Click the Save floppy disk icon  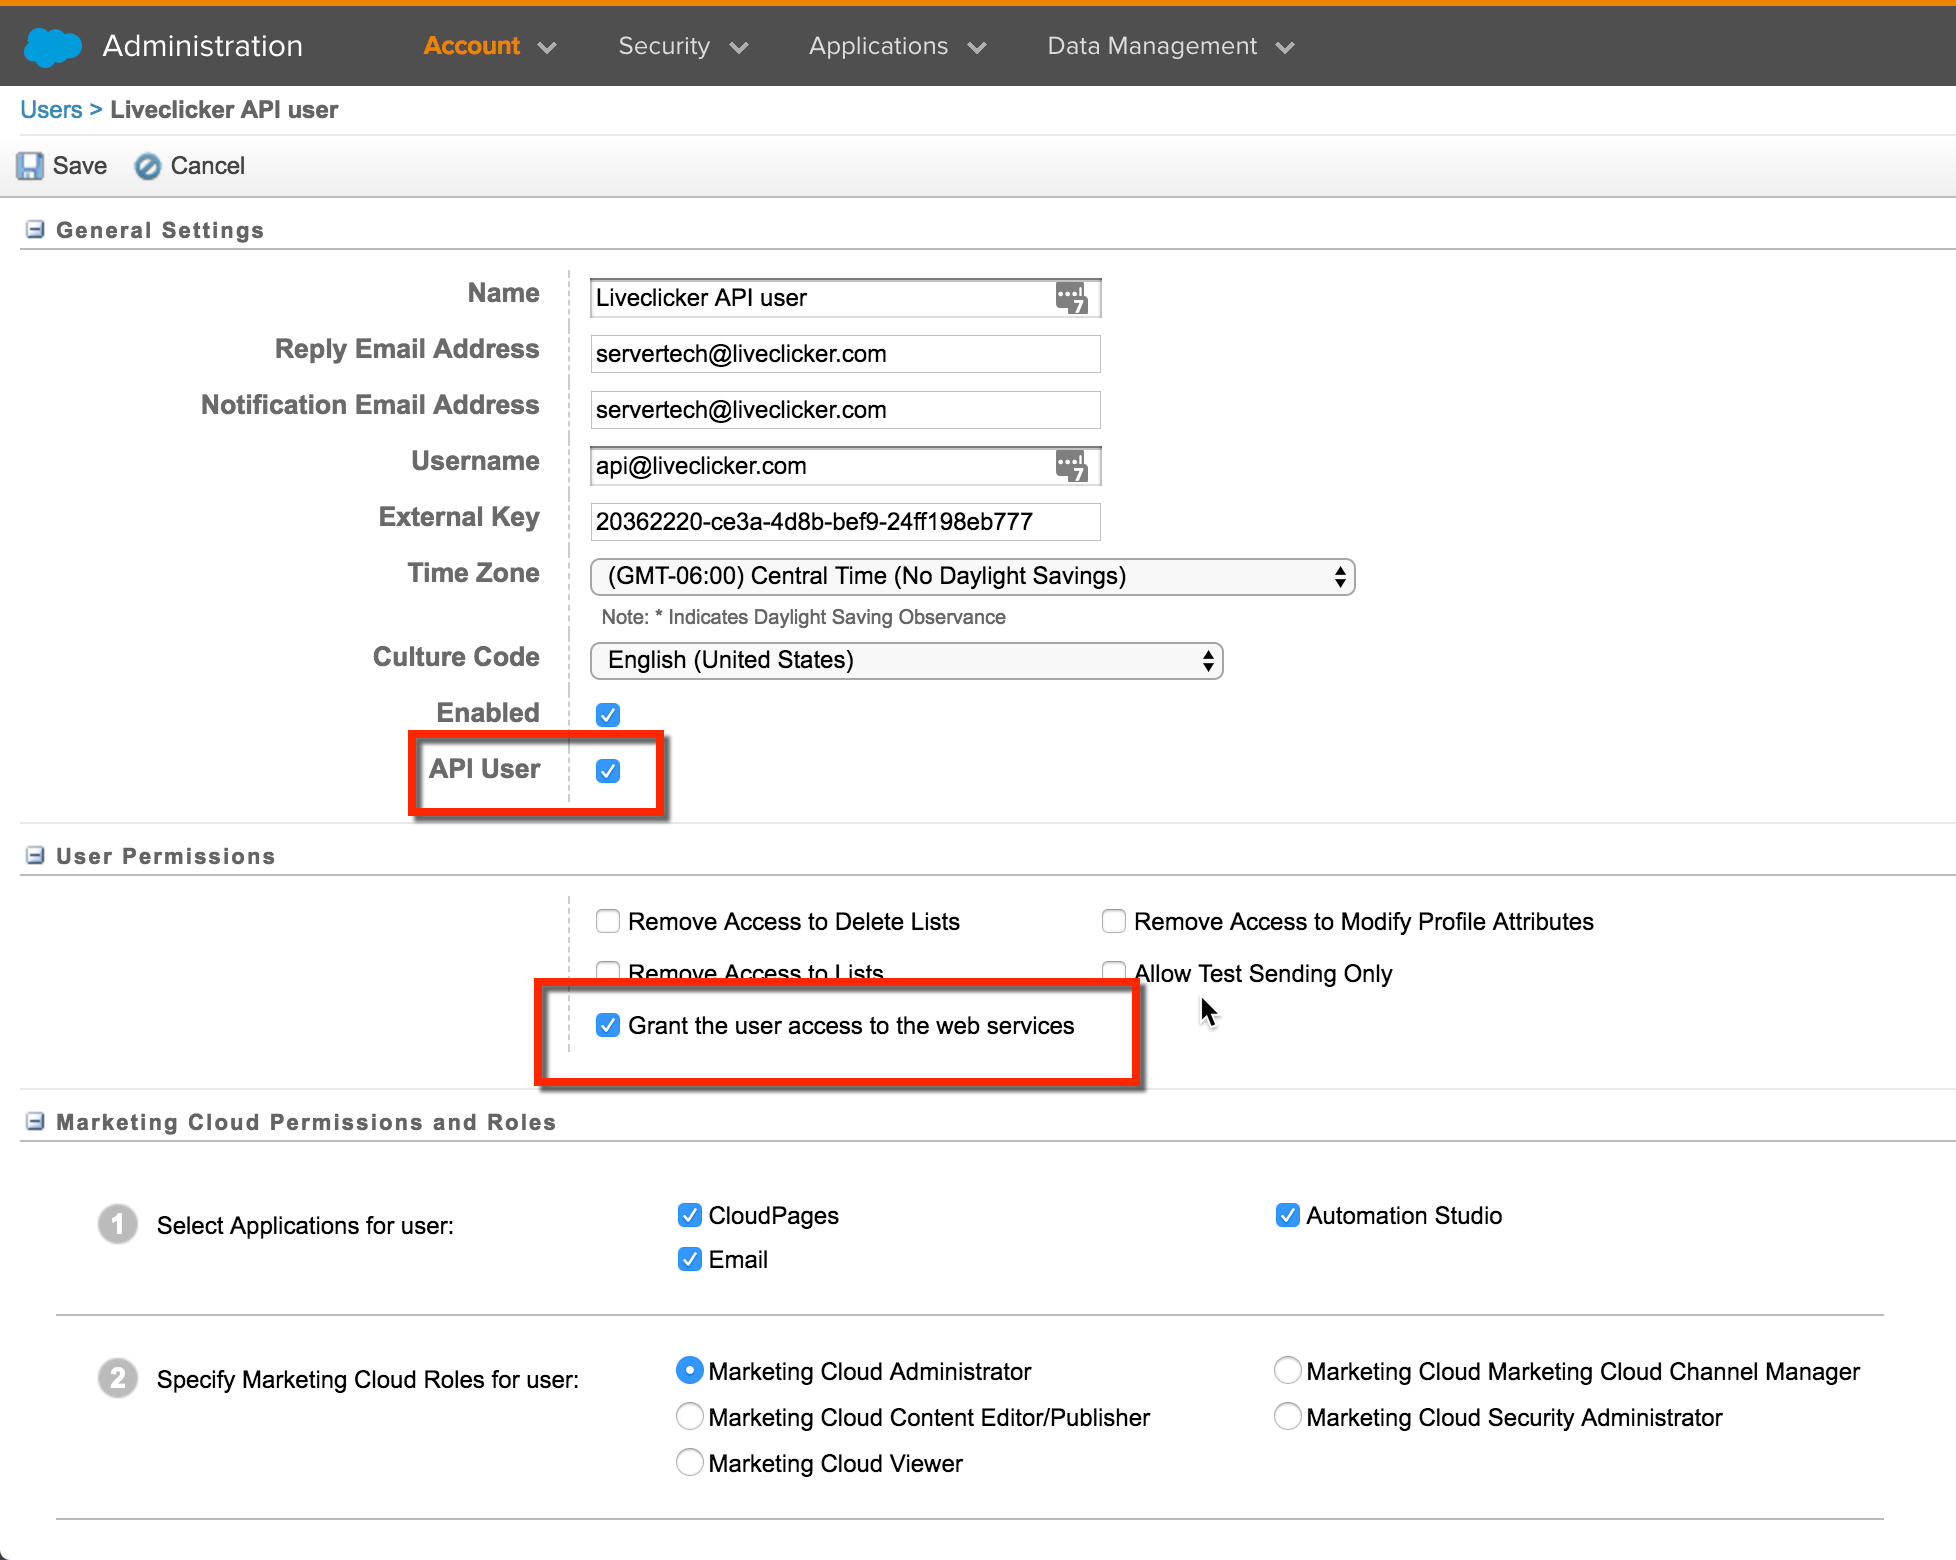click(x=30, y=166)
